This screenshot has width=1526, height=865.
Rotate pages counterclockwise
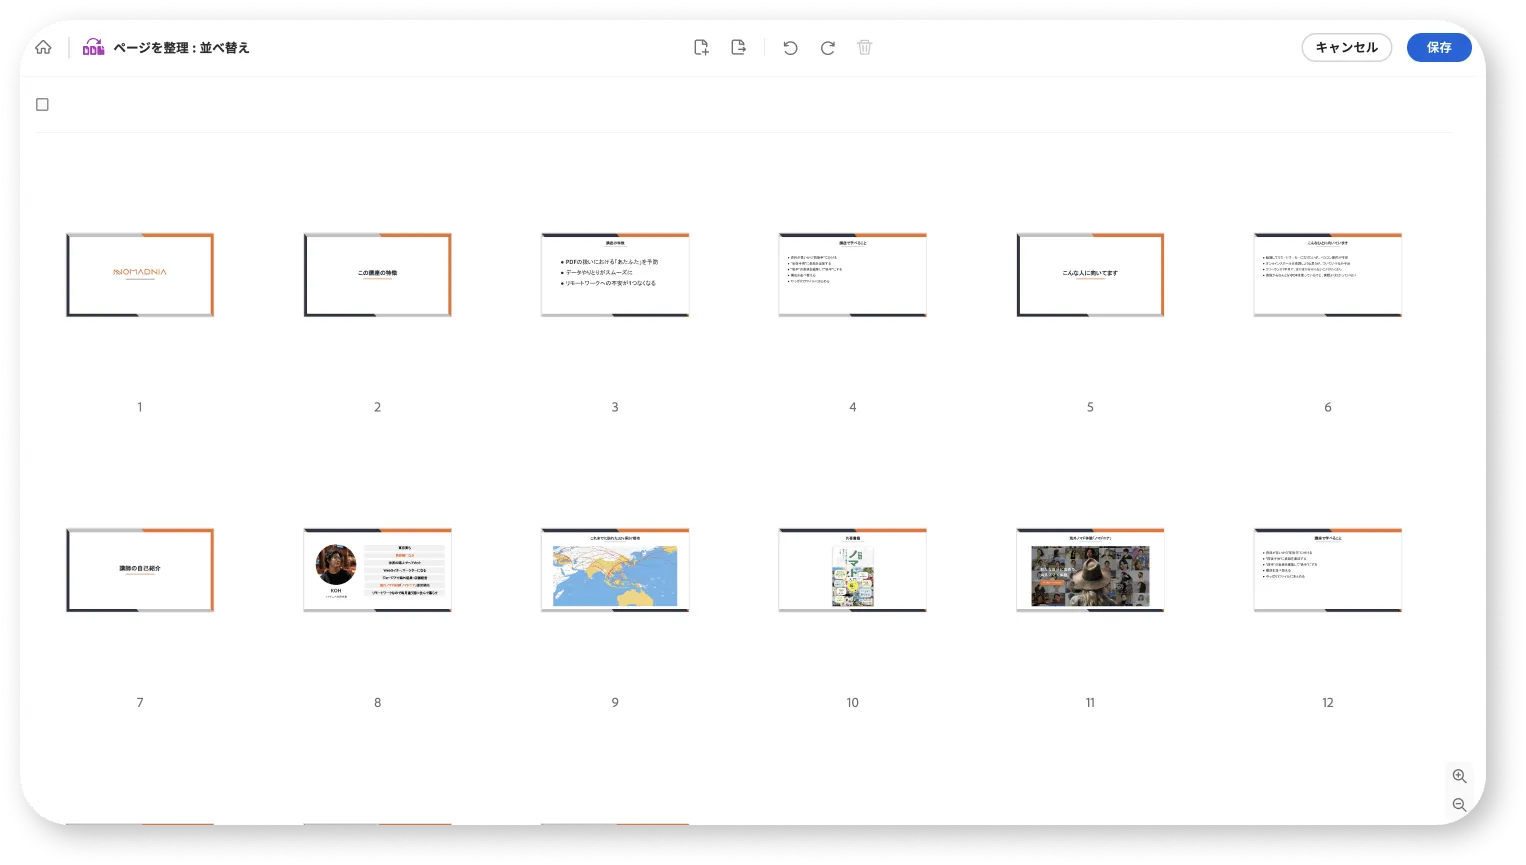790,47
